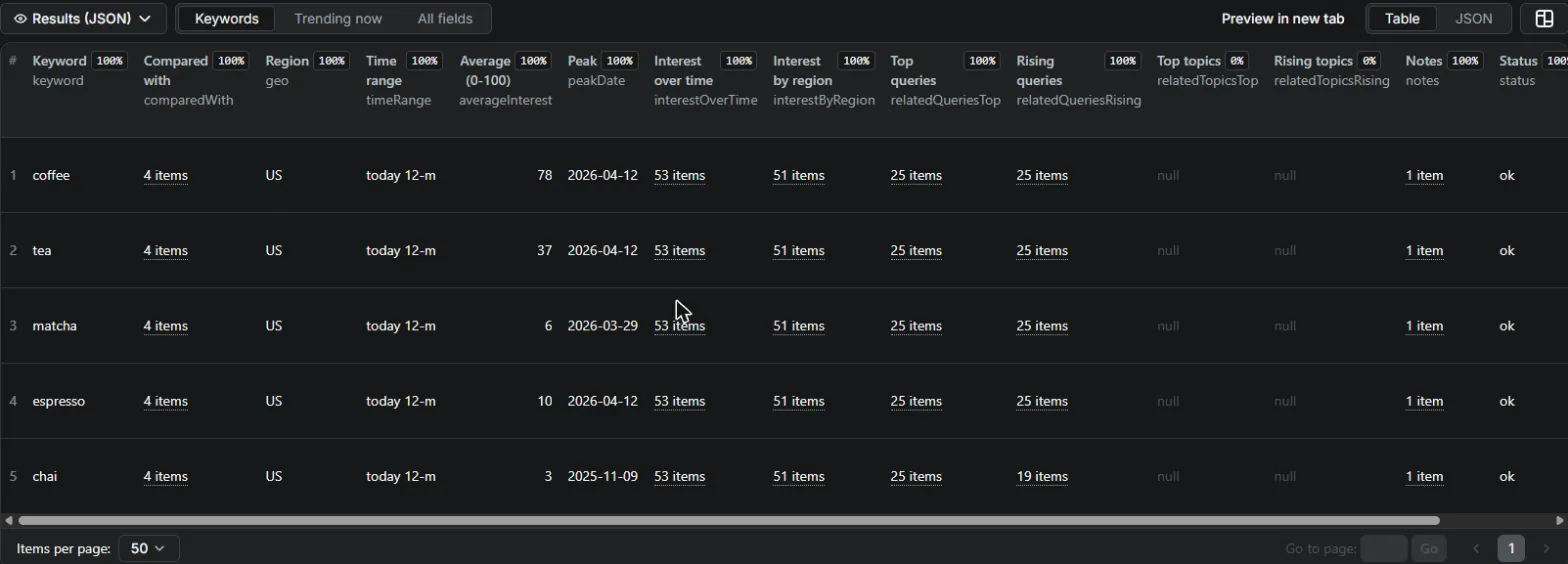Click the 'tea' keyword cell
Screen dimensions: 1568x564
click(x=42, y=250)
